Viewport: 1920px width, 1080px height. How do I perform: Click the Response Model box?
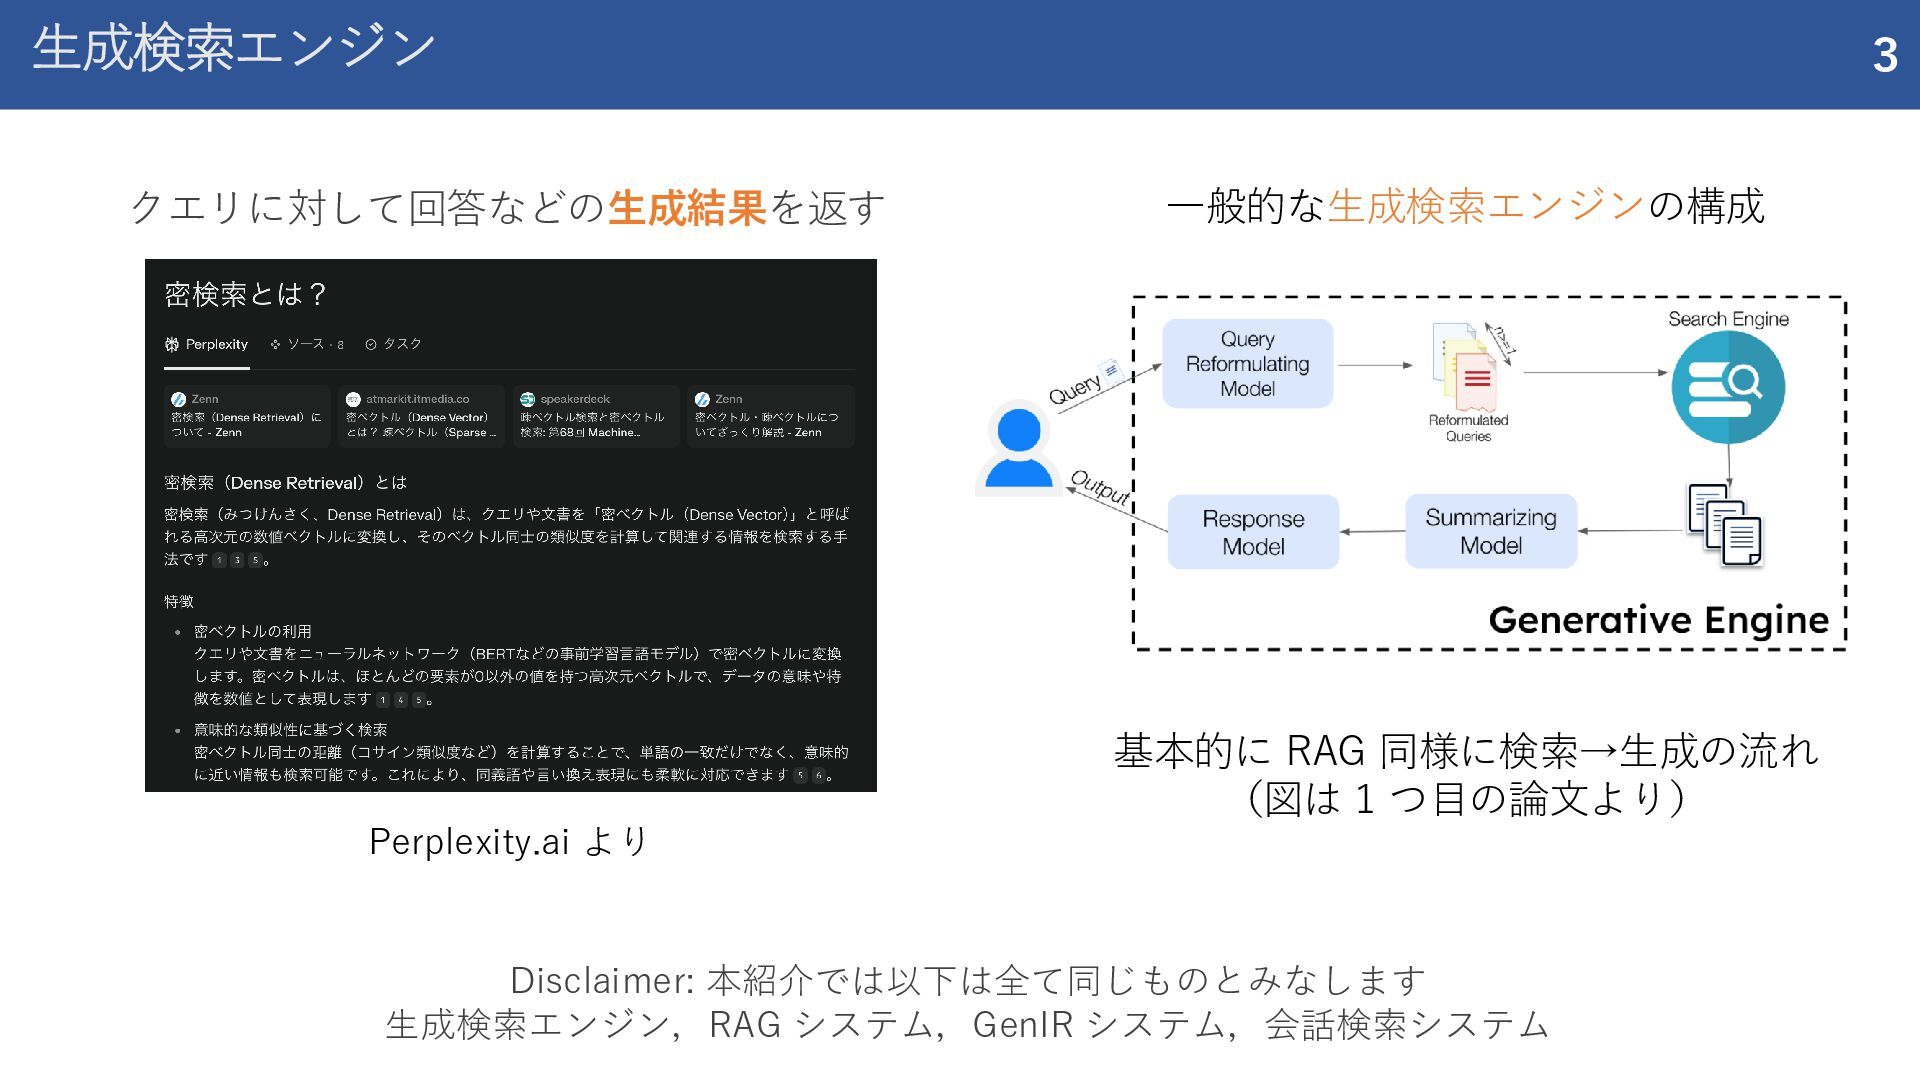click(x=1253, y=532)
